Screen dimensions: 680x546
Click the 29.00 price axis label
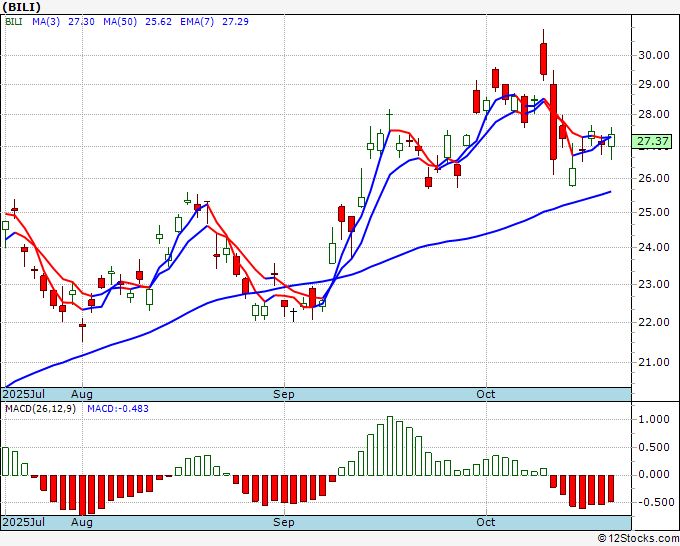[654, 85]
